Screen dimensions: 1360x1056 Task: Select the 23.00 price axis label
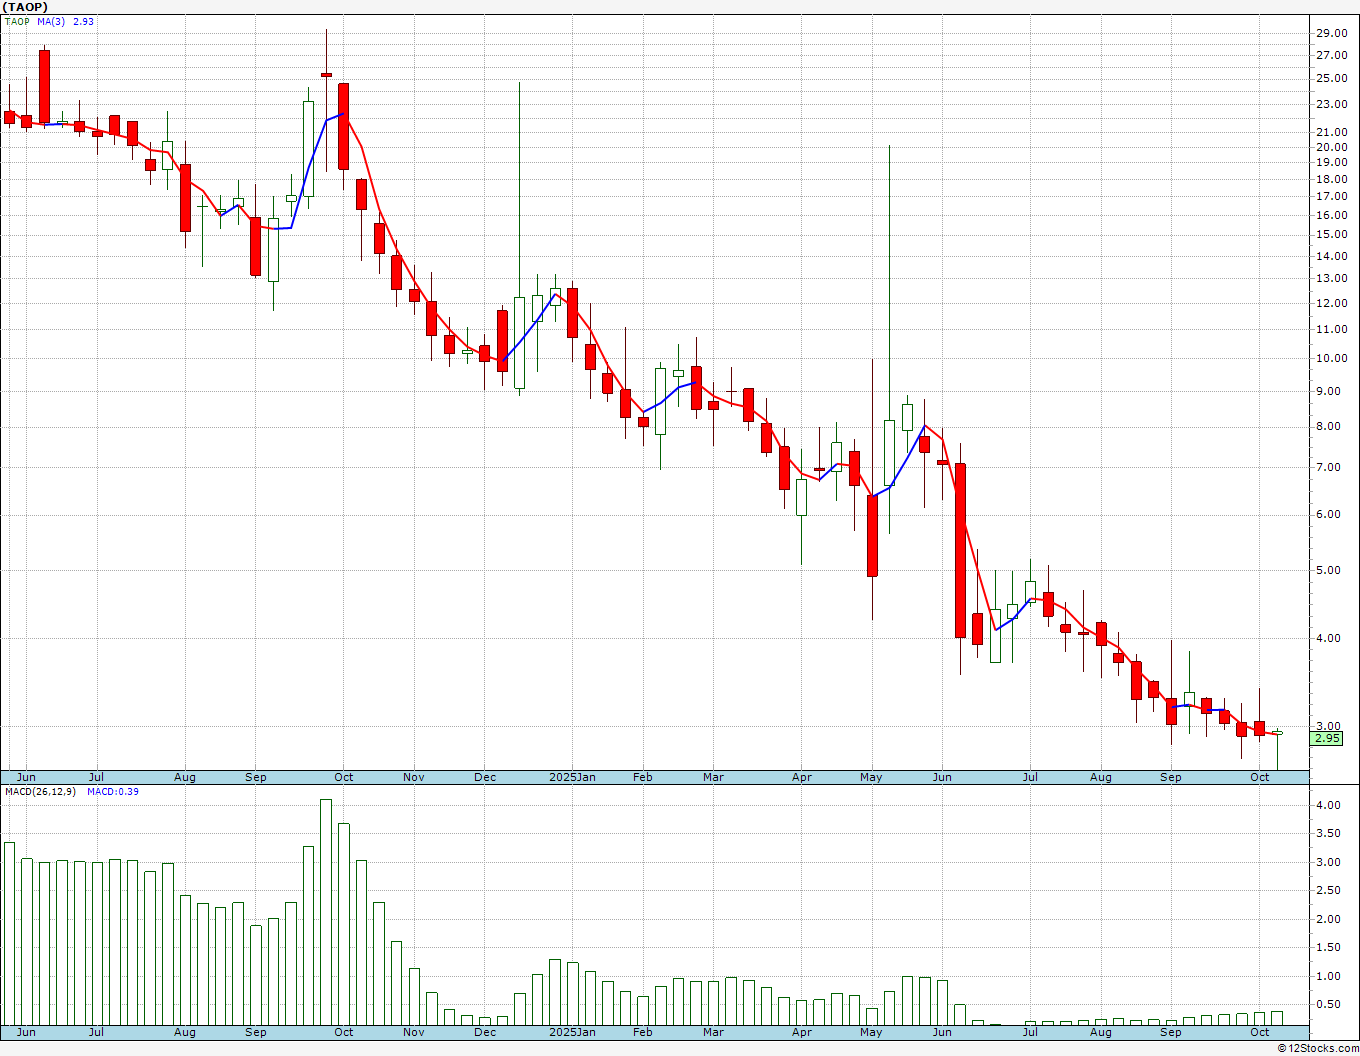[1331, 104]
